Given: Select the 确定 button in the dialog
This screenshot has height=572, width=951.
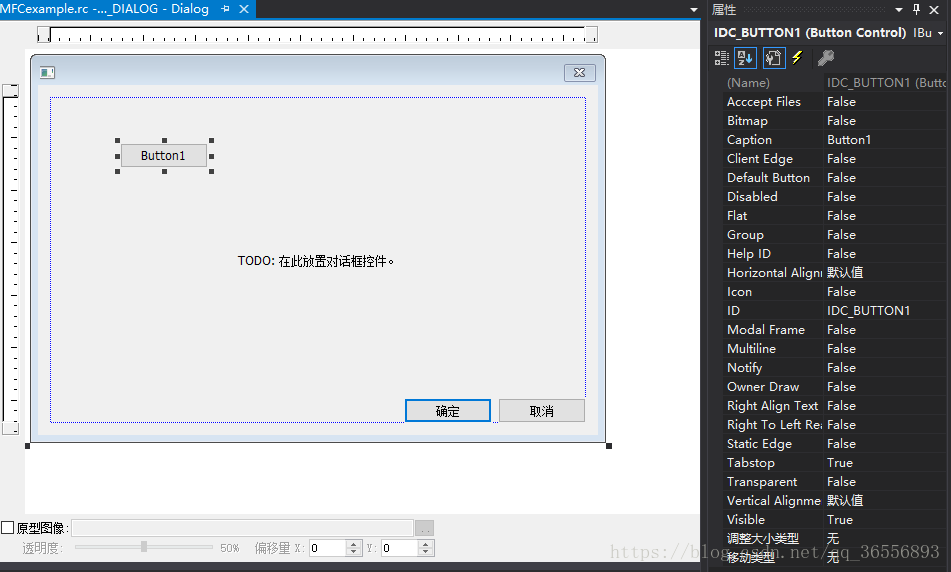Looking at the screenshot, I should (x=448, y=411).
